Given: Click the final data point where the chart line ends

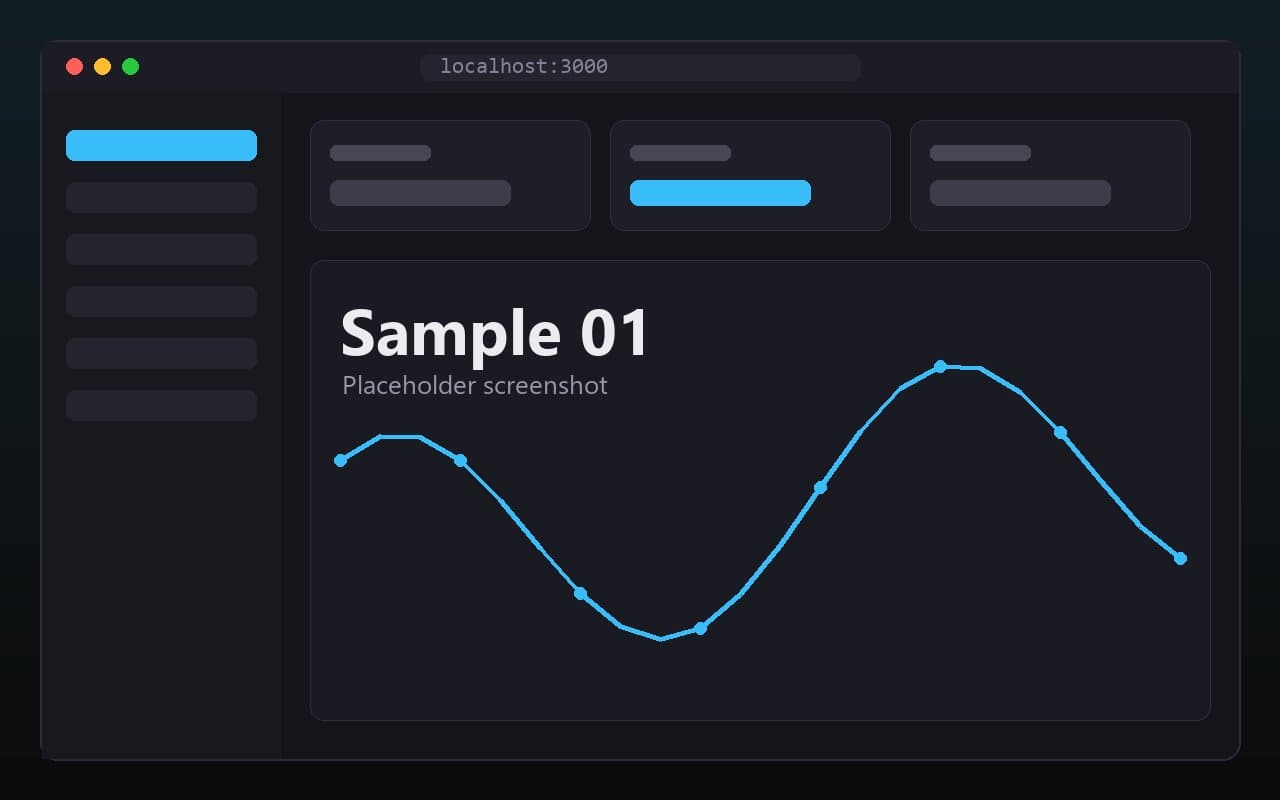Looking at the screenshot, I should click(x=1180, y=558).
